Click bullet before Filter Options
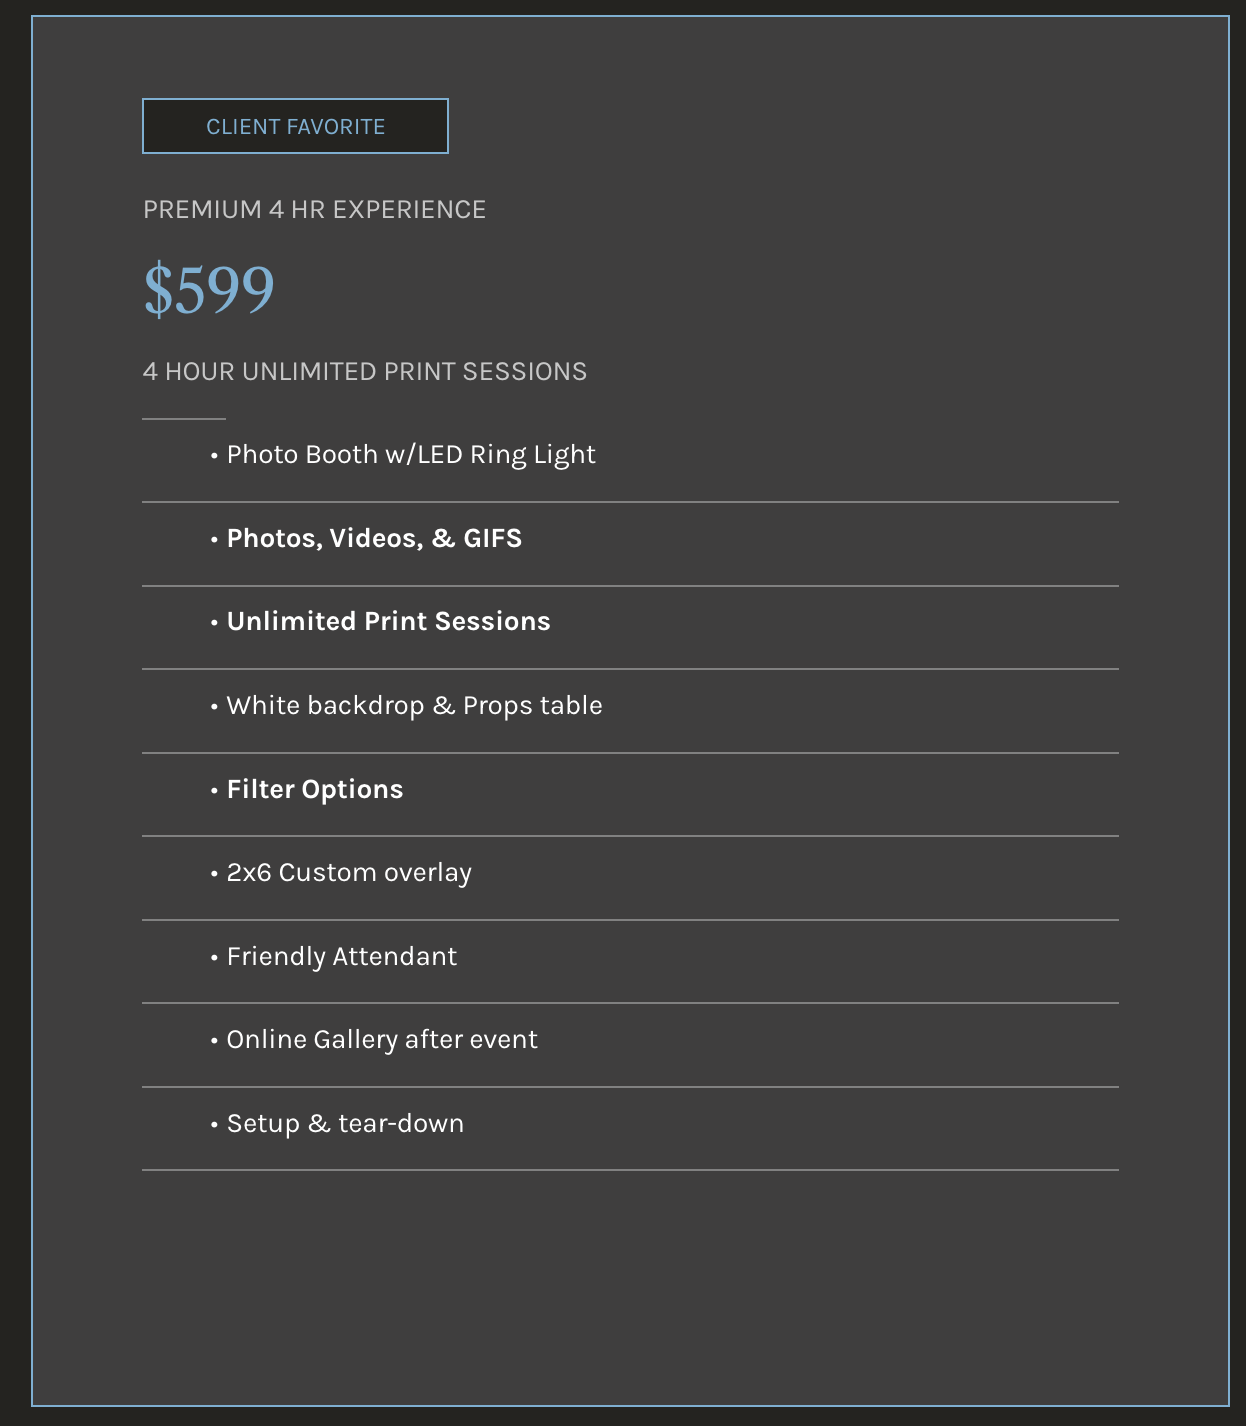The image size is (1246, 1426). point(214,791)
